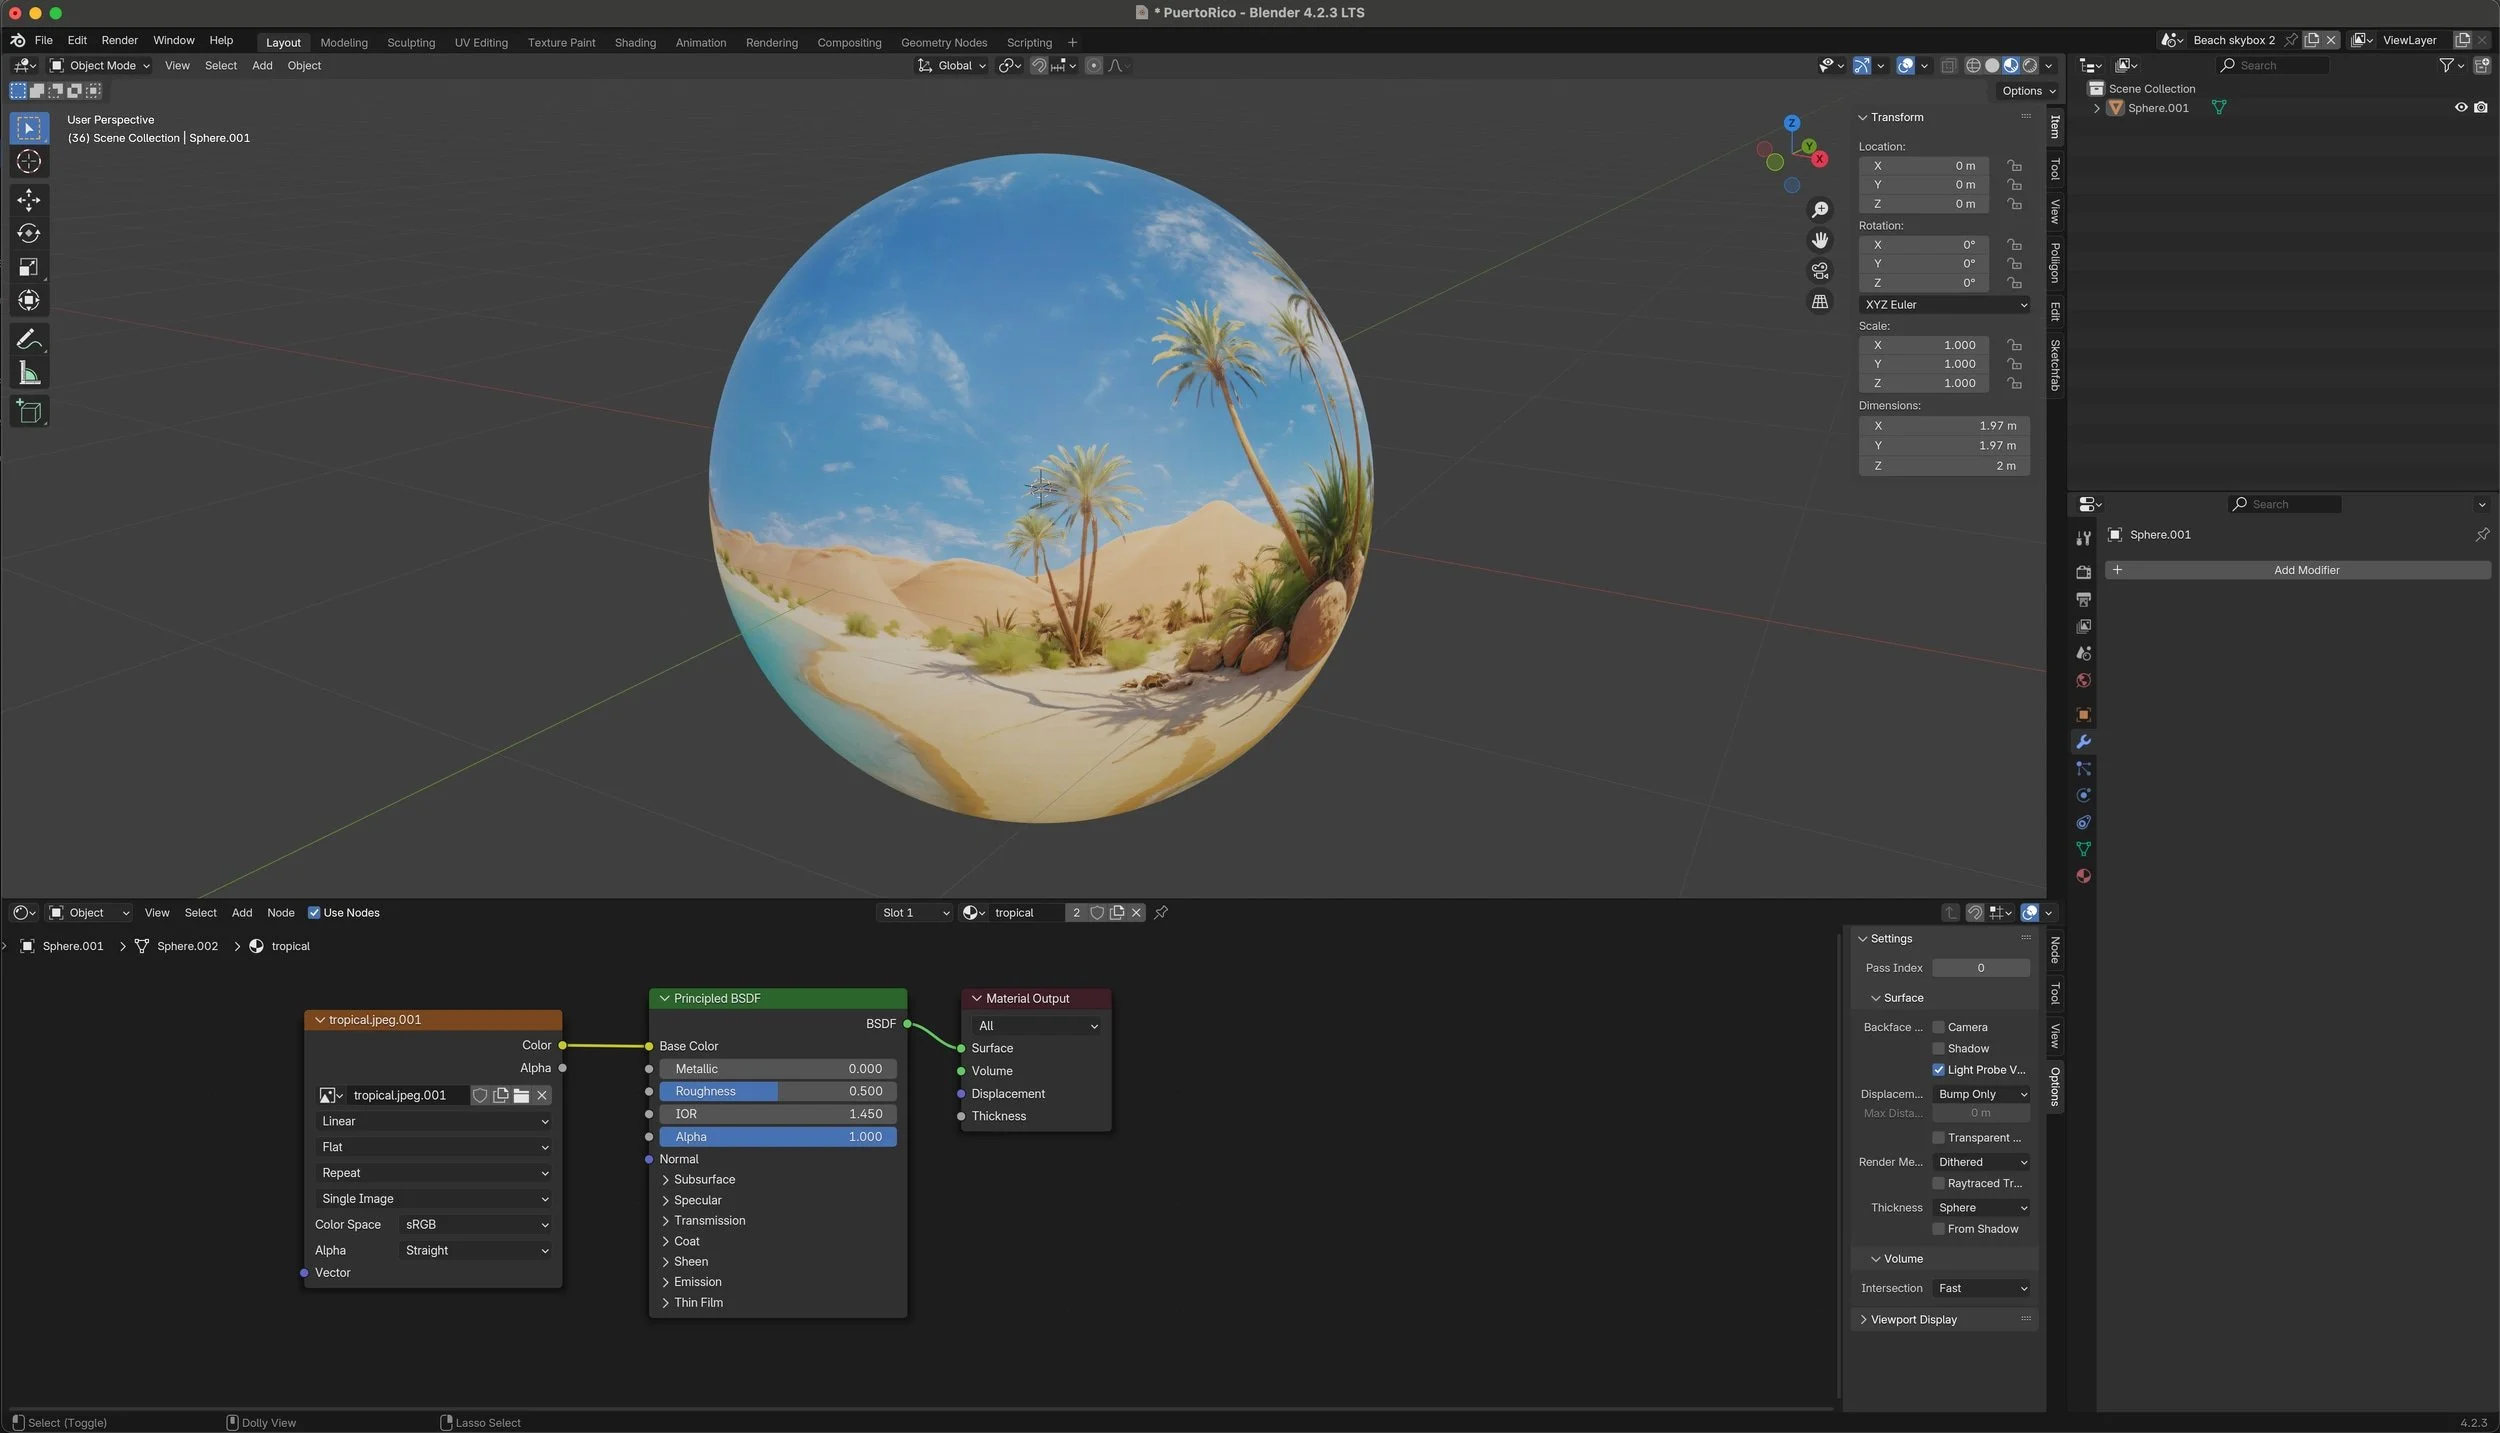Image resolution: width=2500 pixels, height=1433 pixels.
Task: Click the material user count 2 button
Action: click(1076, 912)
